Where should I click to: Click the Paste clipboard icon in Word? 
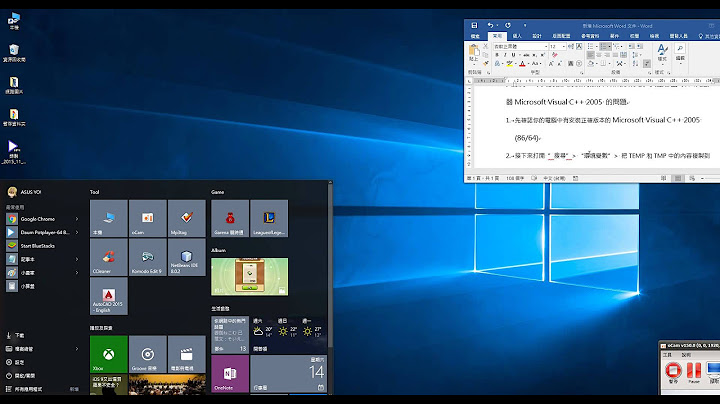474,50
